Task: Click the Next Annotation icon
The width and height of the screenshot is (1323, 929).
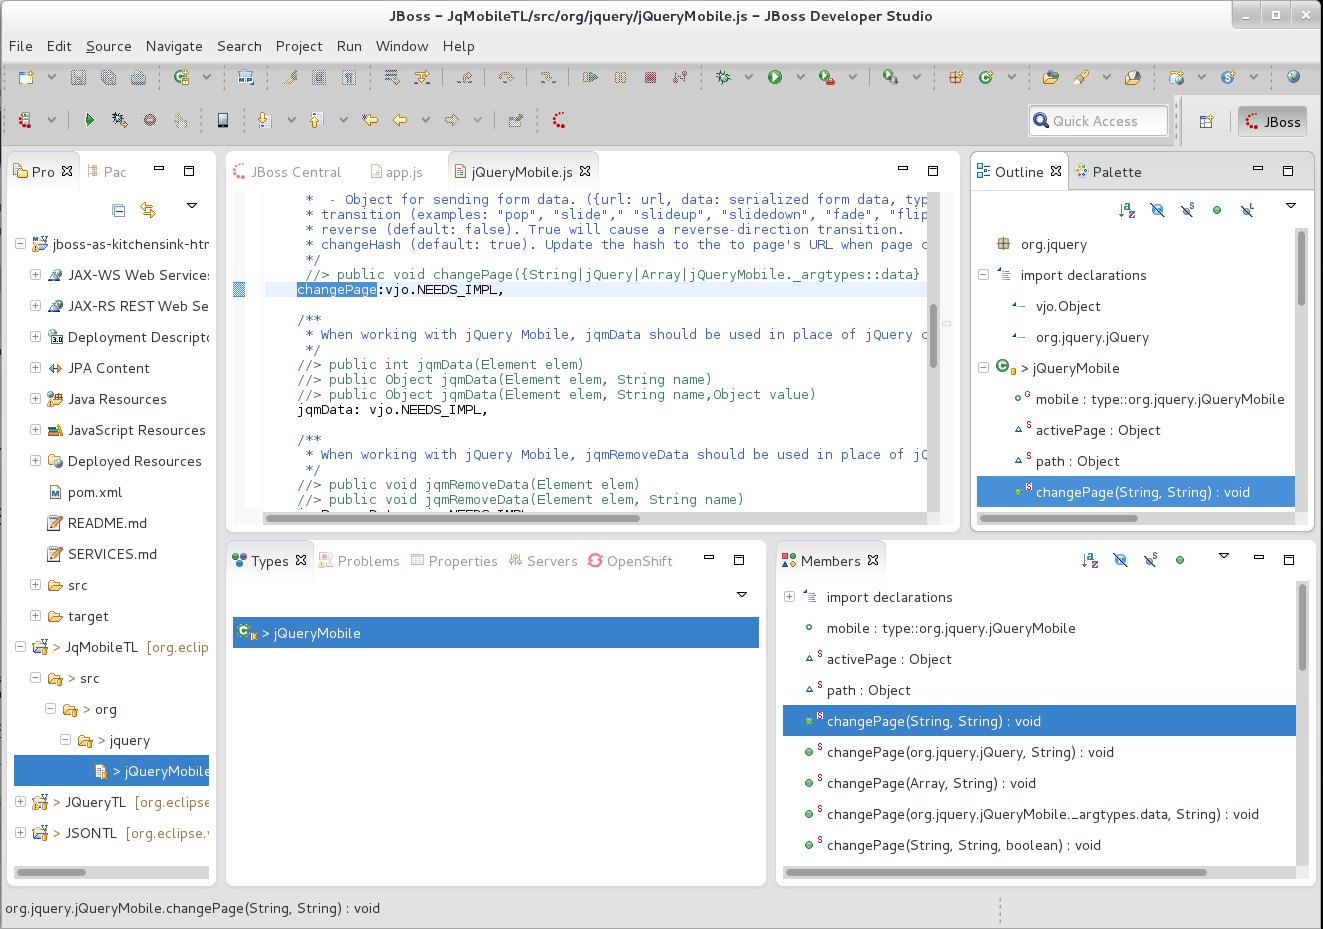Action: [x=264, y=120]
